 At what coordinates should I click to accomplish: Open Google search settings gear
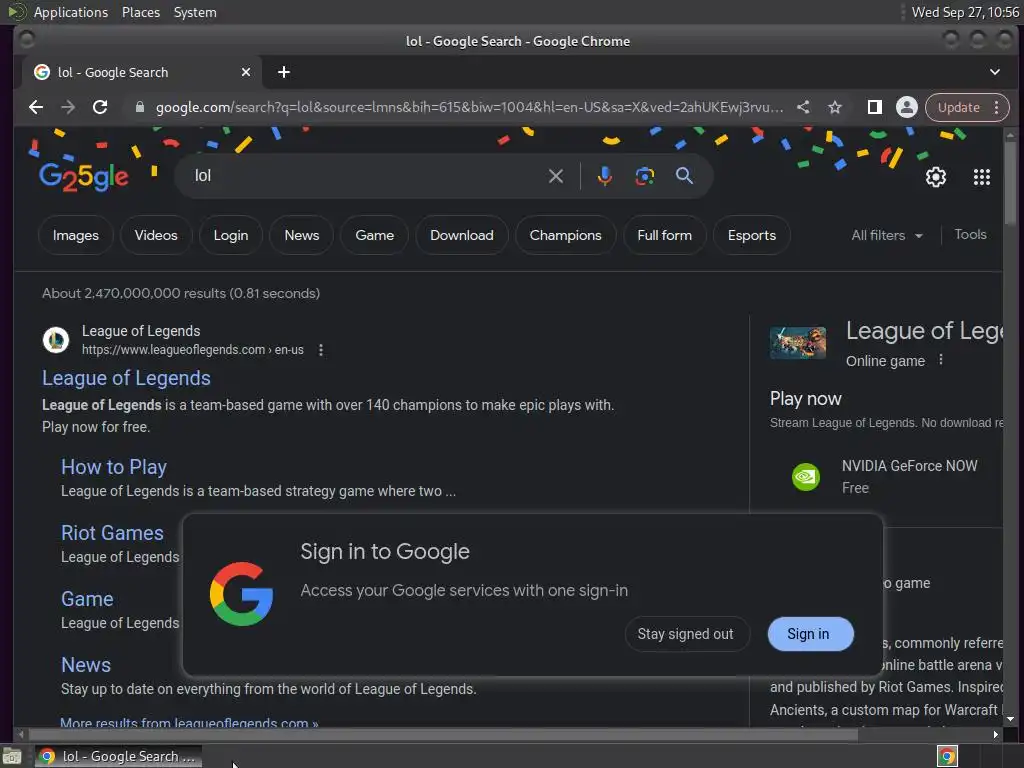(x=936, y=177)
